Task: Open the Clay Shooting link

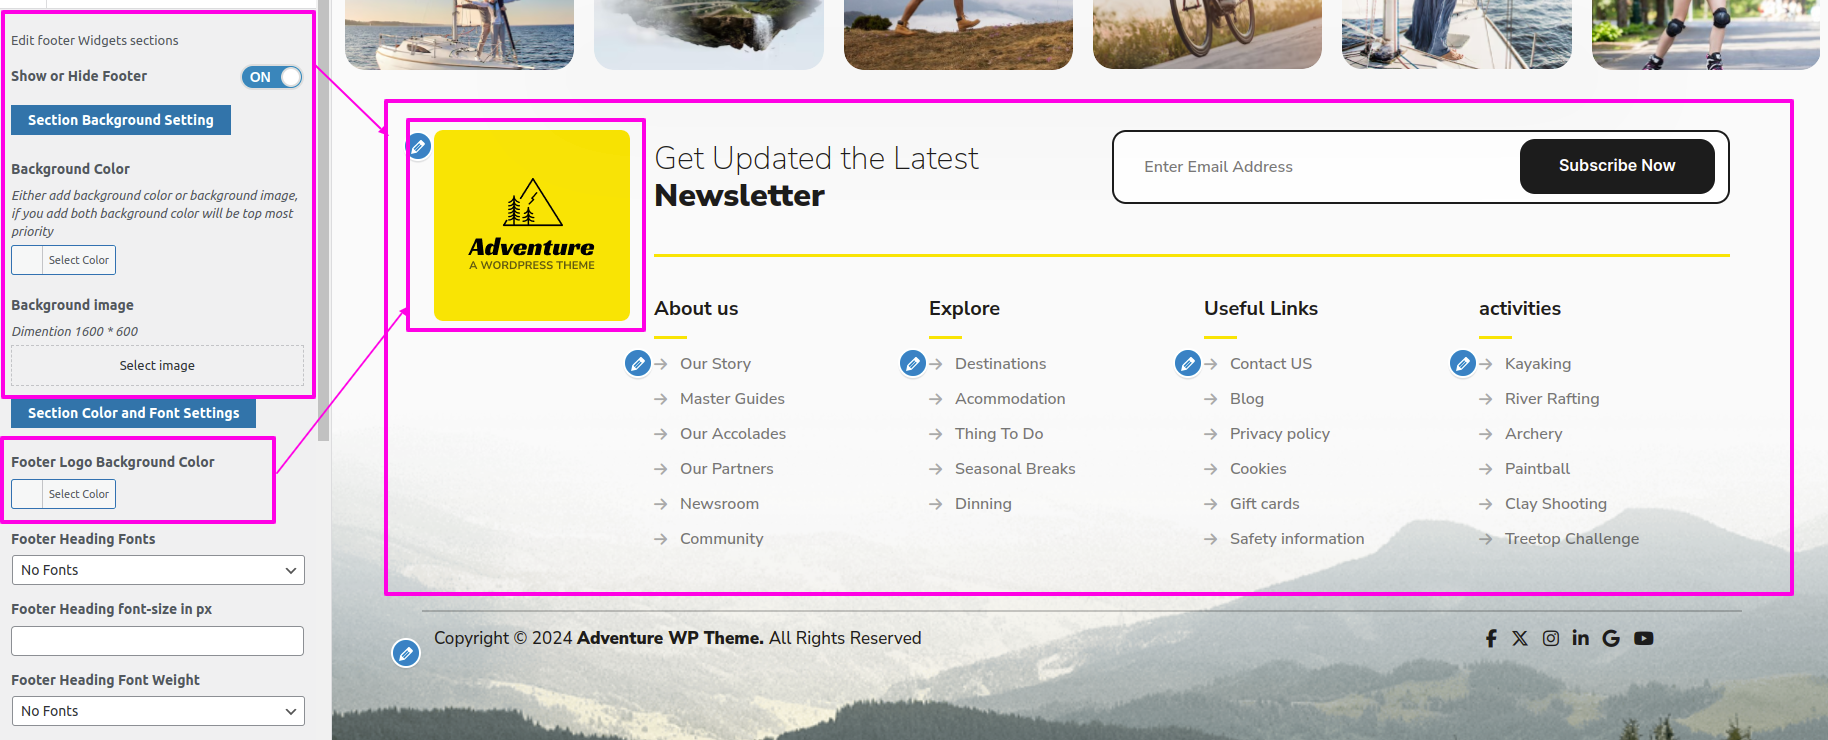Action: 1556,504
